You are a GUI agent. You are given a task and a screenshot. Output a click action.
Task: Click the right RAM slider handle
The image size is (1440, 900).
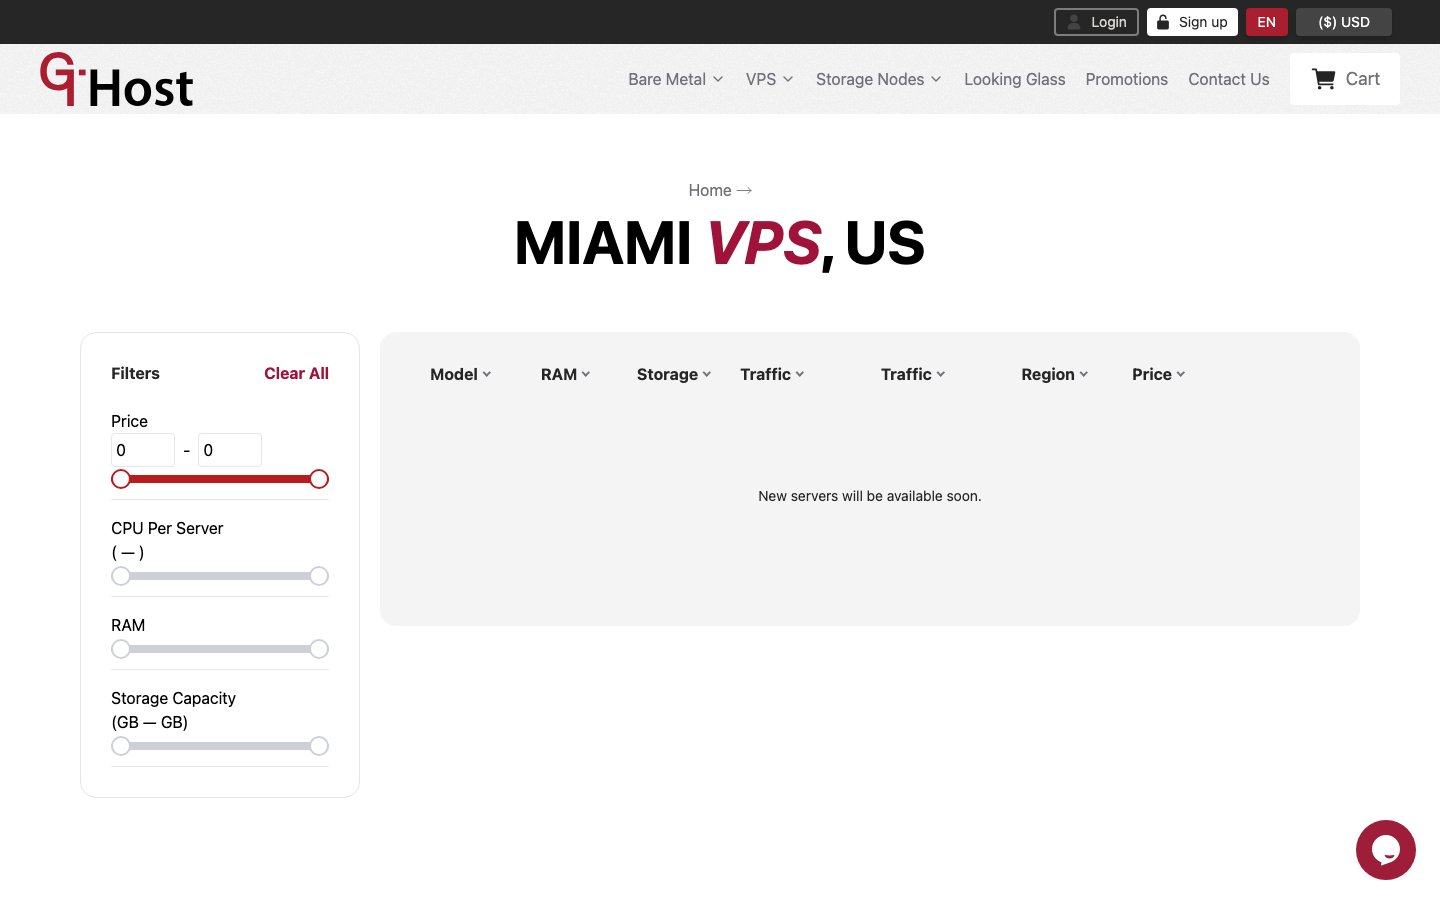(x=319, y=649)
